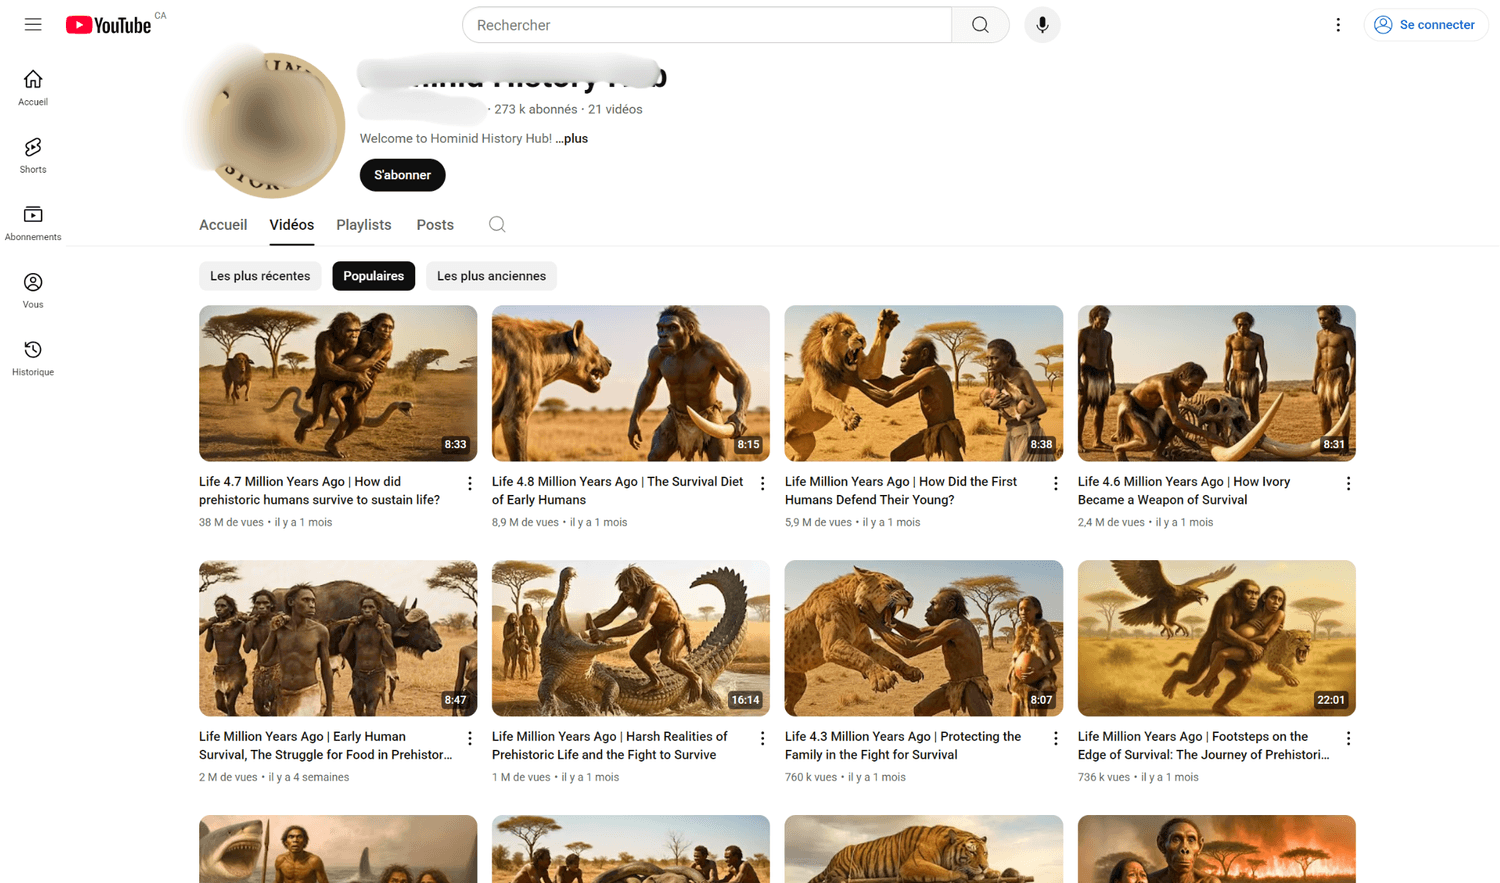This screenshot has height=883, width=1500.
Task: Play the 16:14 crocodile thumbnail
Action: [631, 638]
